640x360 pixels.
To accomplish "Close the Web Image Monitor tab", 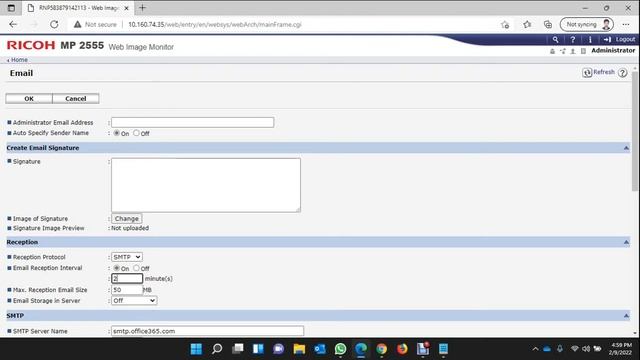I will [127, 8].
